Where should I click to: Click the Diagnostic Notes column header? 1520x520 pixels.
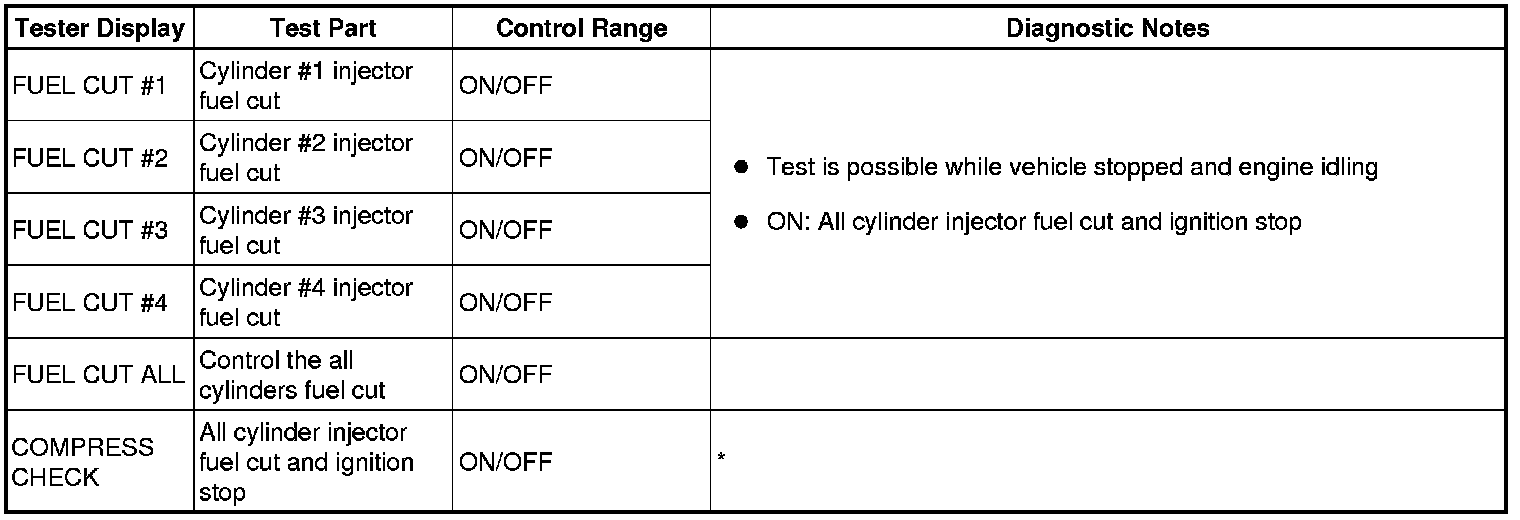coord(1107,29)
